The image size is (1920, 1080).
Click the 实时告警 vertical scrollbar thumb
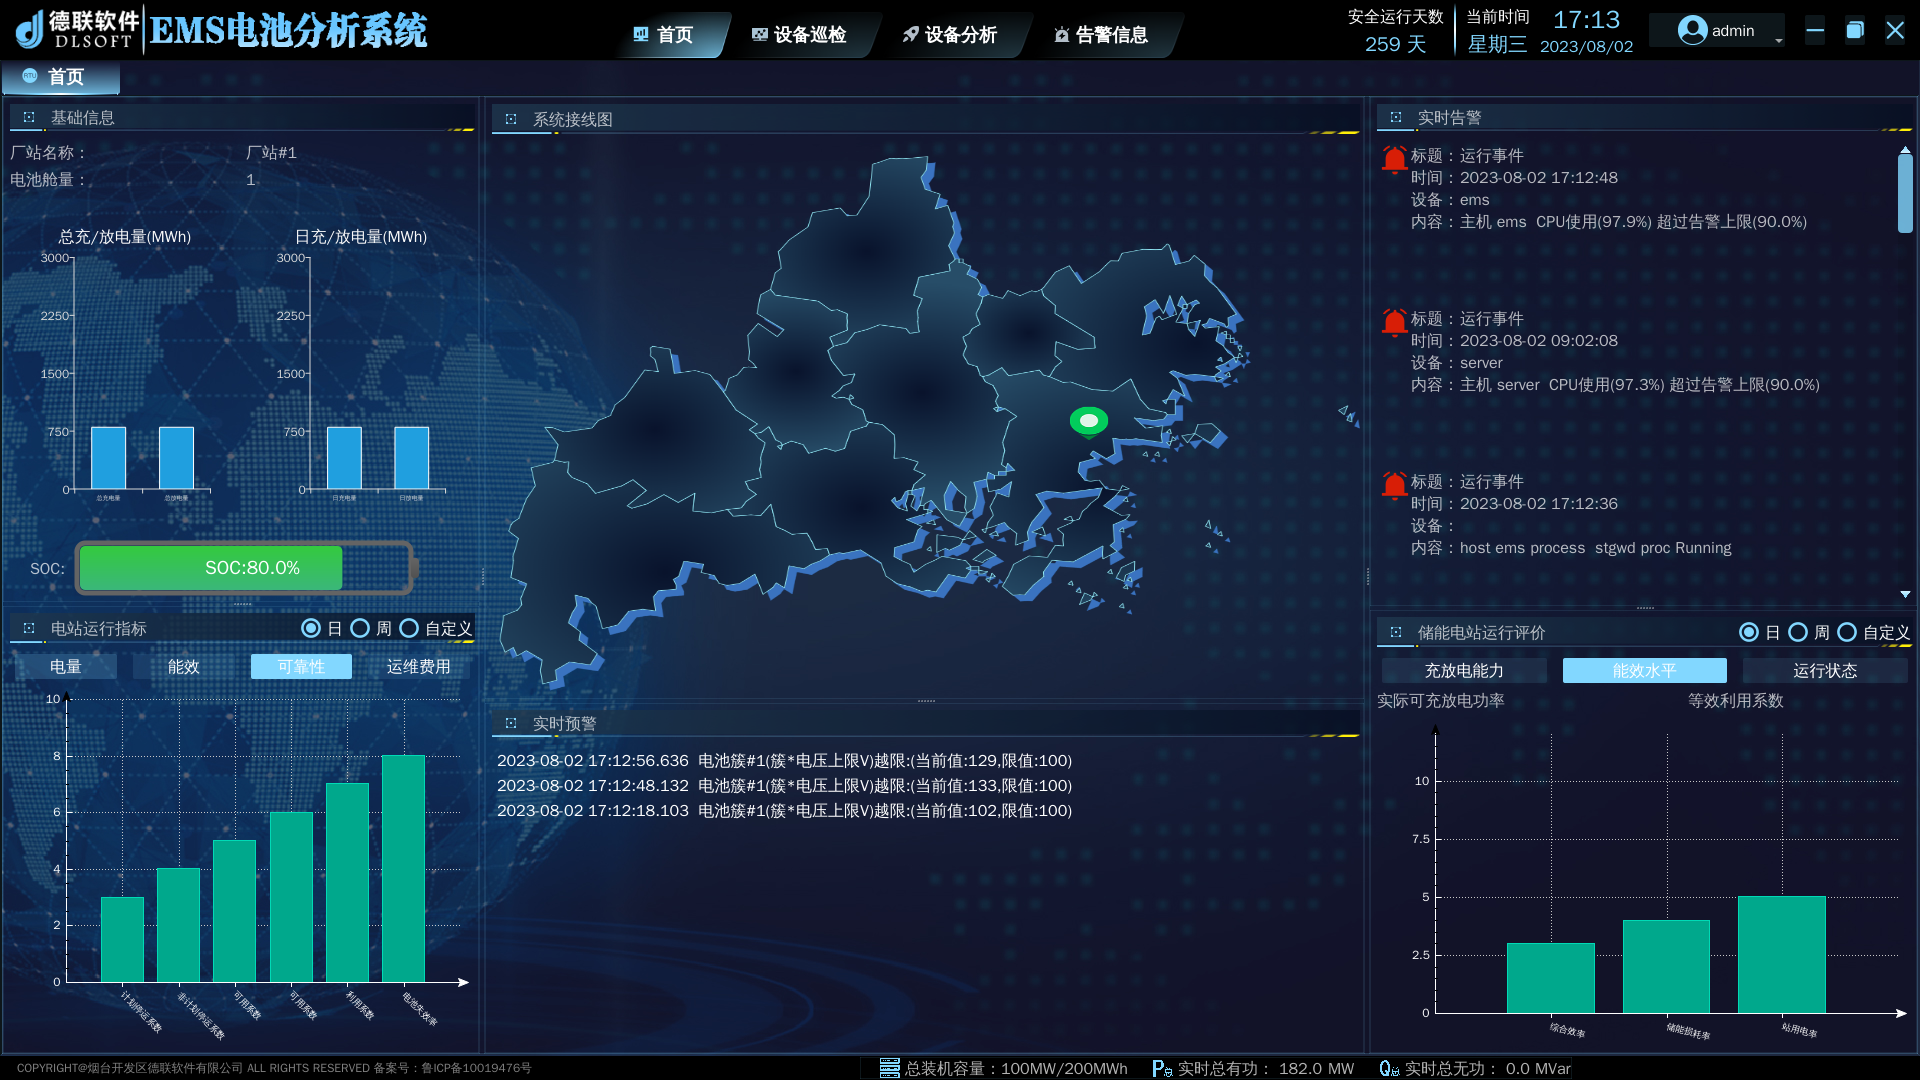1905,193
